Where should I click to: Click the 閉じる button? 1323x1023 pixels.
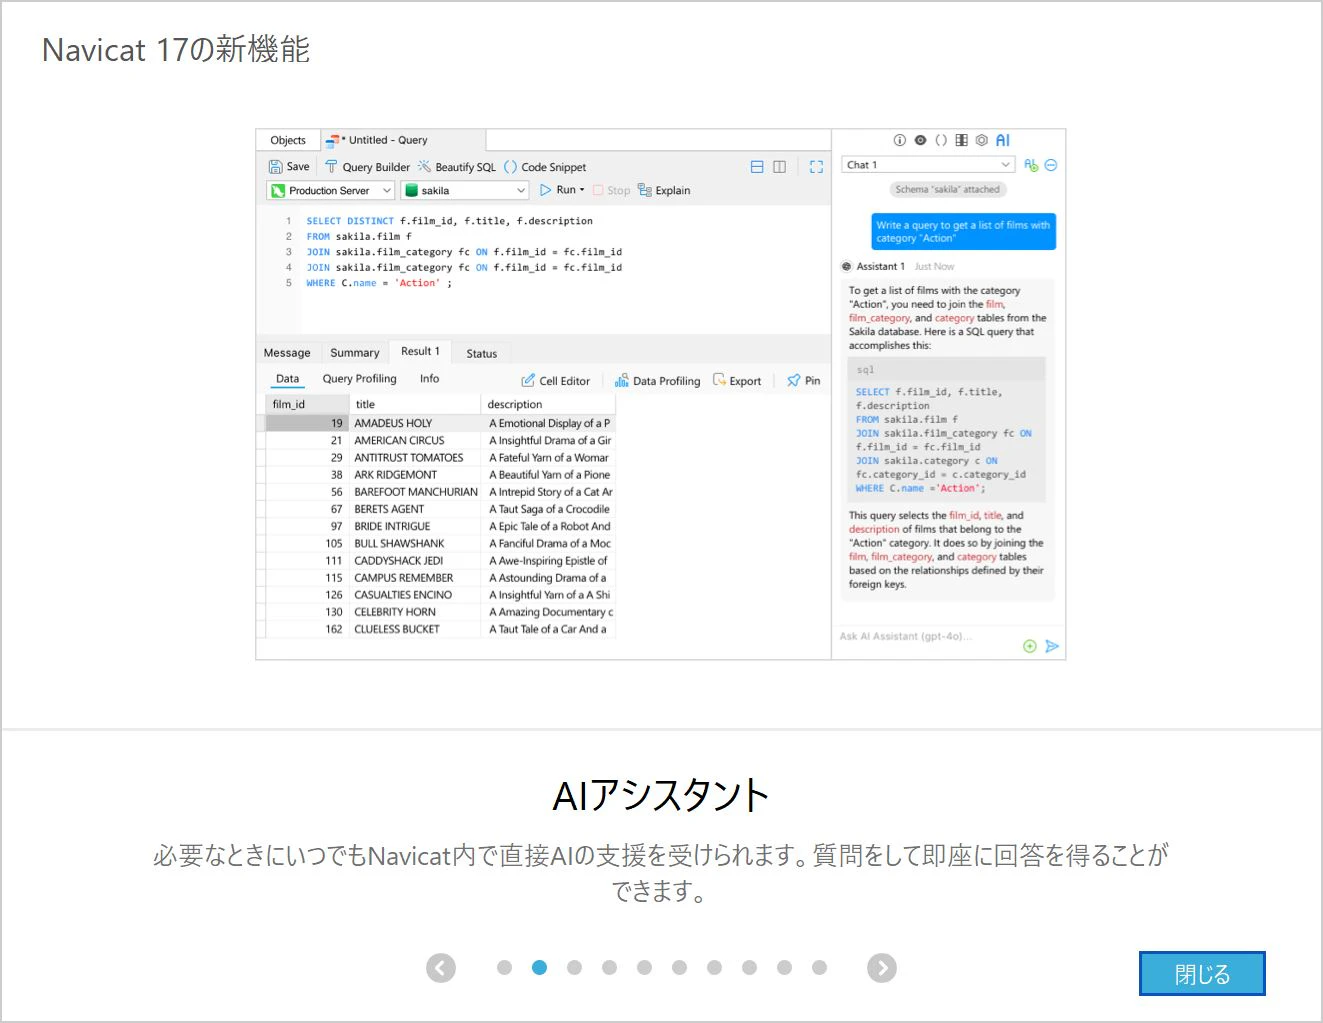[1202, 974]
